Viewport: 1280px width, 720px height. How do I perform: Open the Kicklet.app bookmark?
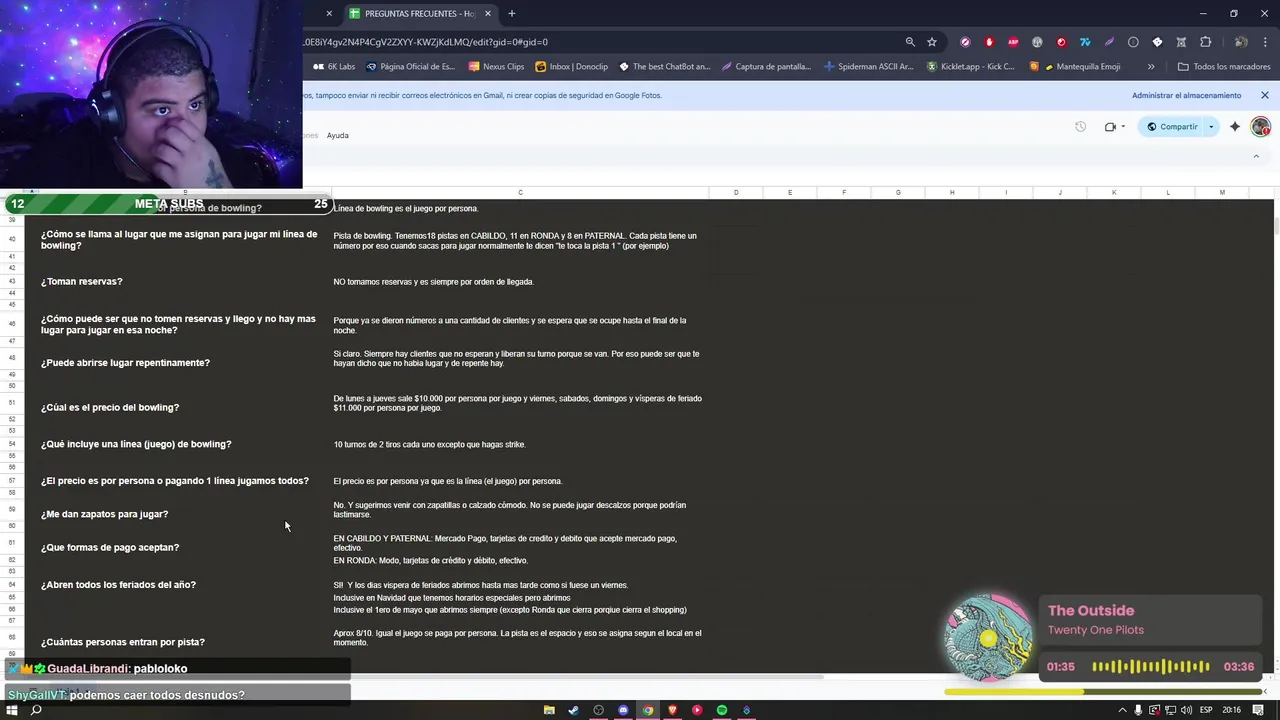coord(970,67)
